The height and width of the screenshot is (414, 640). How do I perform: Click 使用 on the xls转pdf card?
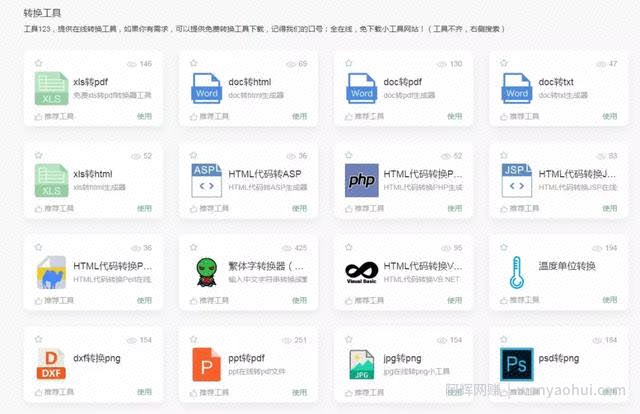point(144,116)
